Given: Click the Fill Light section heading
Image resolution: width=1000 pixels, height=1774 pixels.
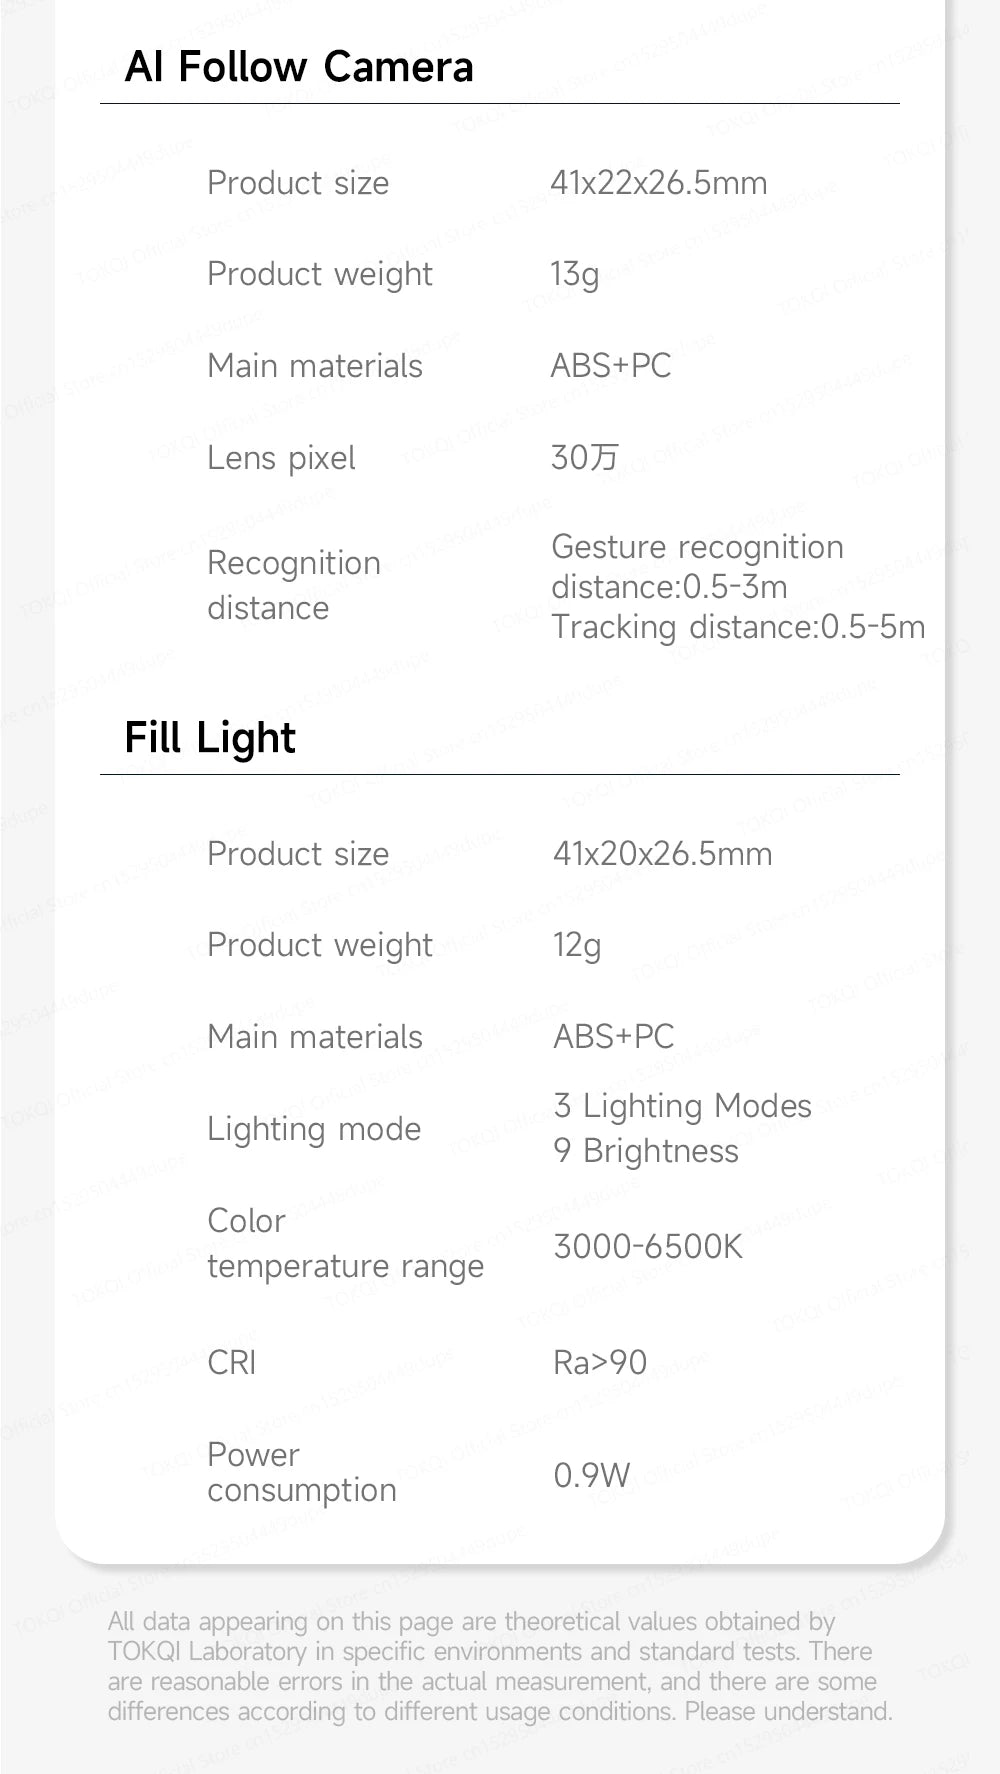Looking at the screenshot, I should (x=210, y=738).
